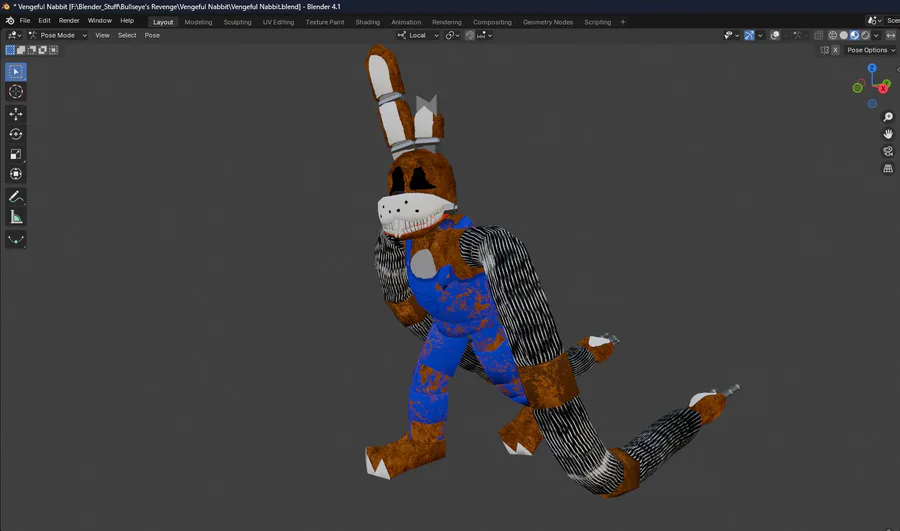
Task: Toggle X-ray view button
Action: [x=818, y=36]
